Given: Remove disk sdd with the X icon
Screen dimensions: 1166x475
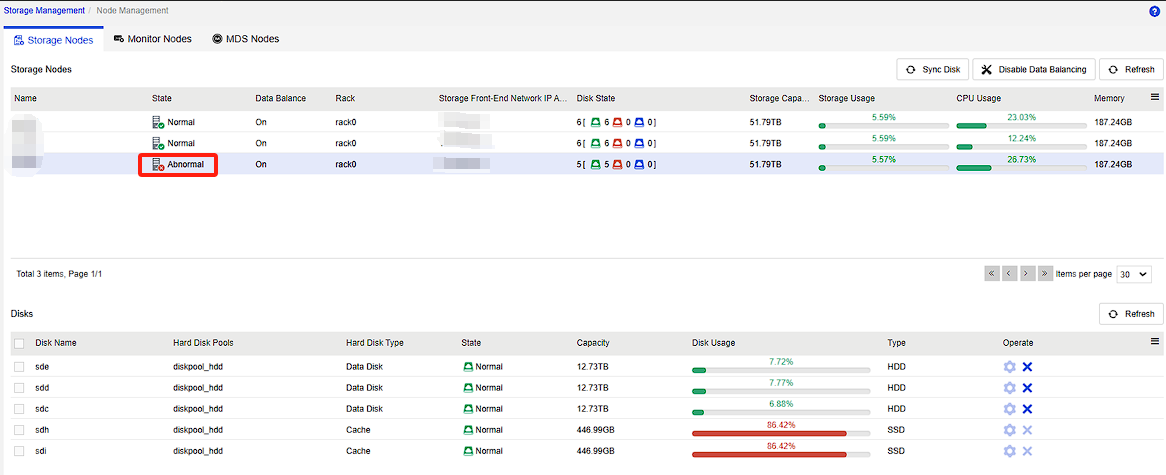Looking at the screenshot, I should point(1027,388).
